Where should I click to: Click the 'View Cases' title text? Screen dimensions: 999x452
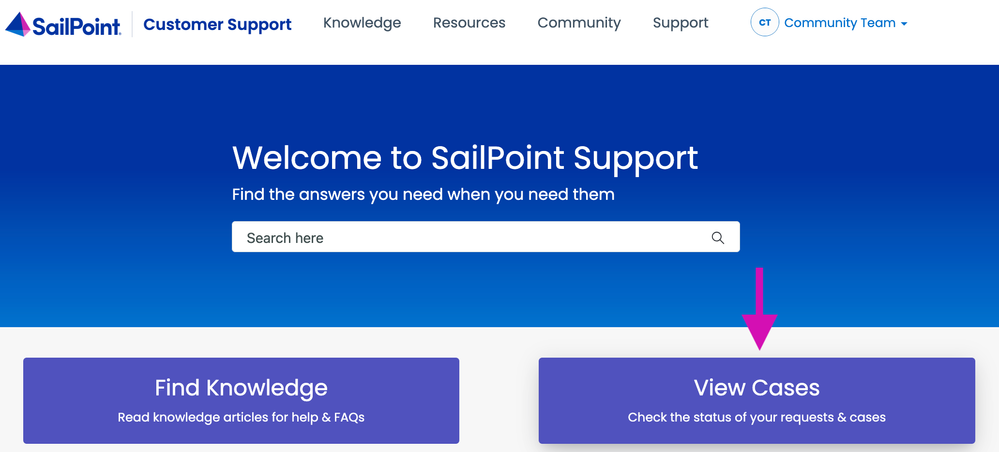pos(756,388)
